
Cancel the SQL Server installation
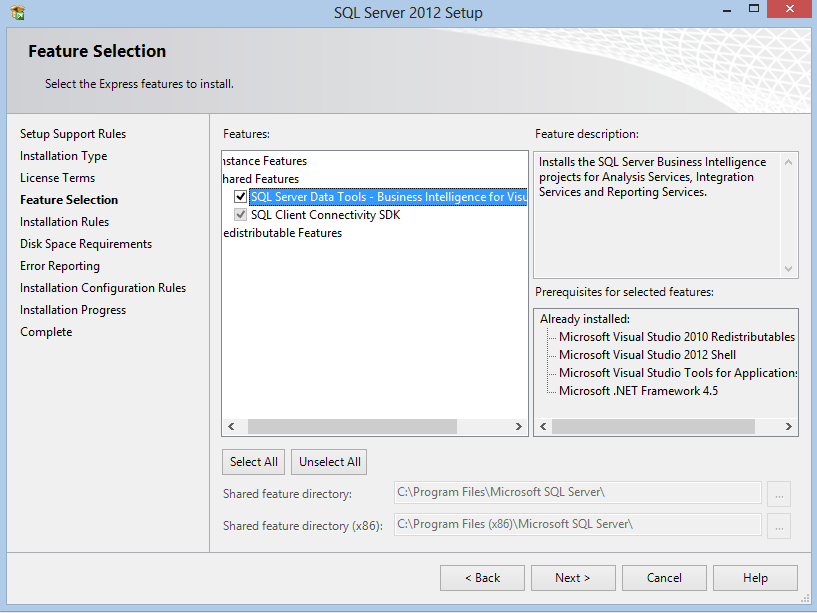[664, 577]
